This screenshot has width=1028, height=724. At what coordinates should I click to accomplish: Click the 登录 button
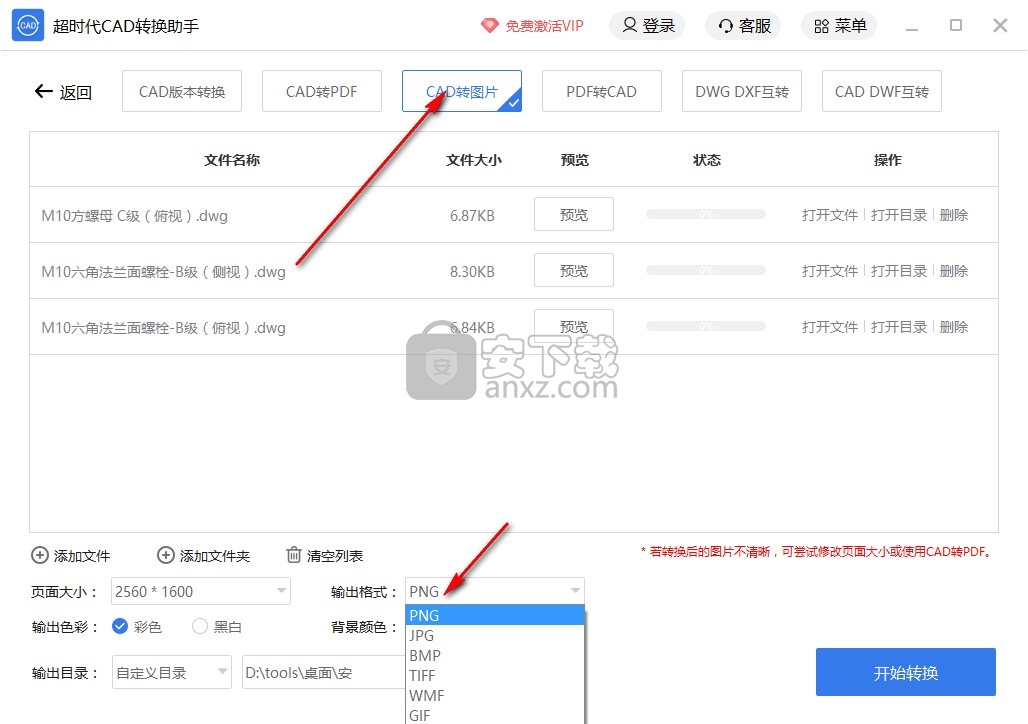pos(647,26)
